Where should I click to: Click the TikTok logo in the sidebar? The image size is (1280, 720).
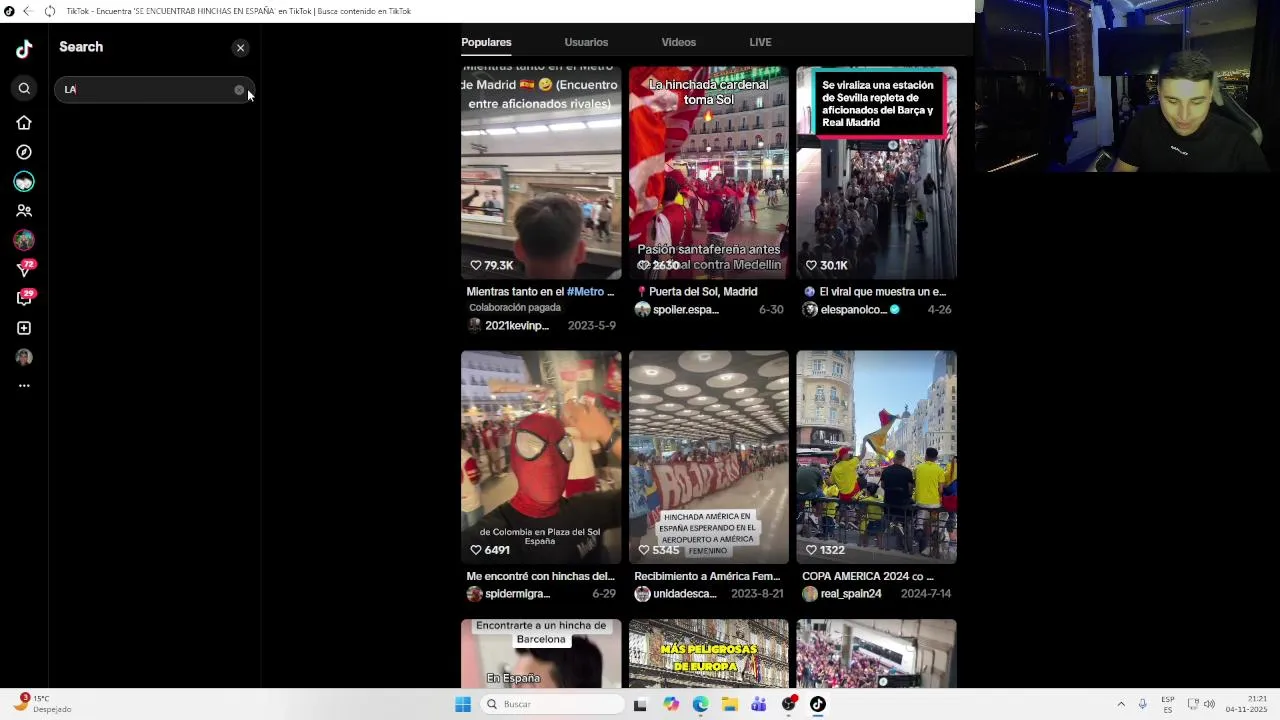24,49
